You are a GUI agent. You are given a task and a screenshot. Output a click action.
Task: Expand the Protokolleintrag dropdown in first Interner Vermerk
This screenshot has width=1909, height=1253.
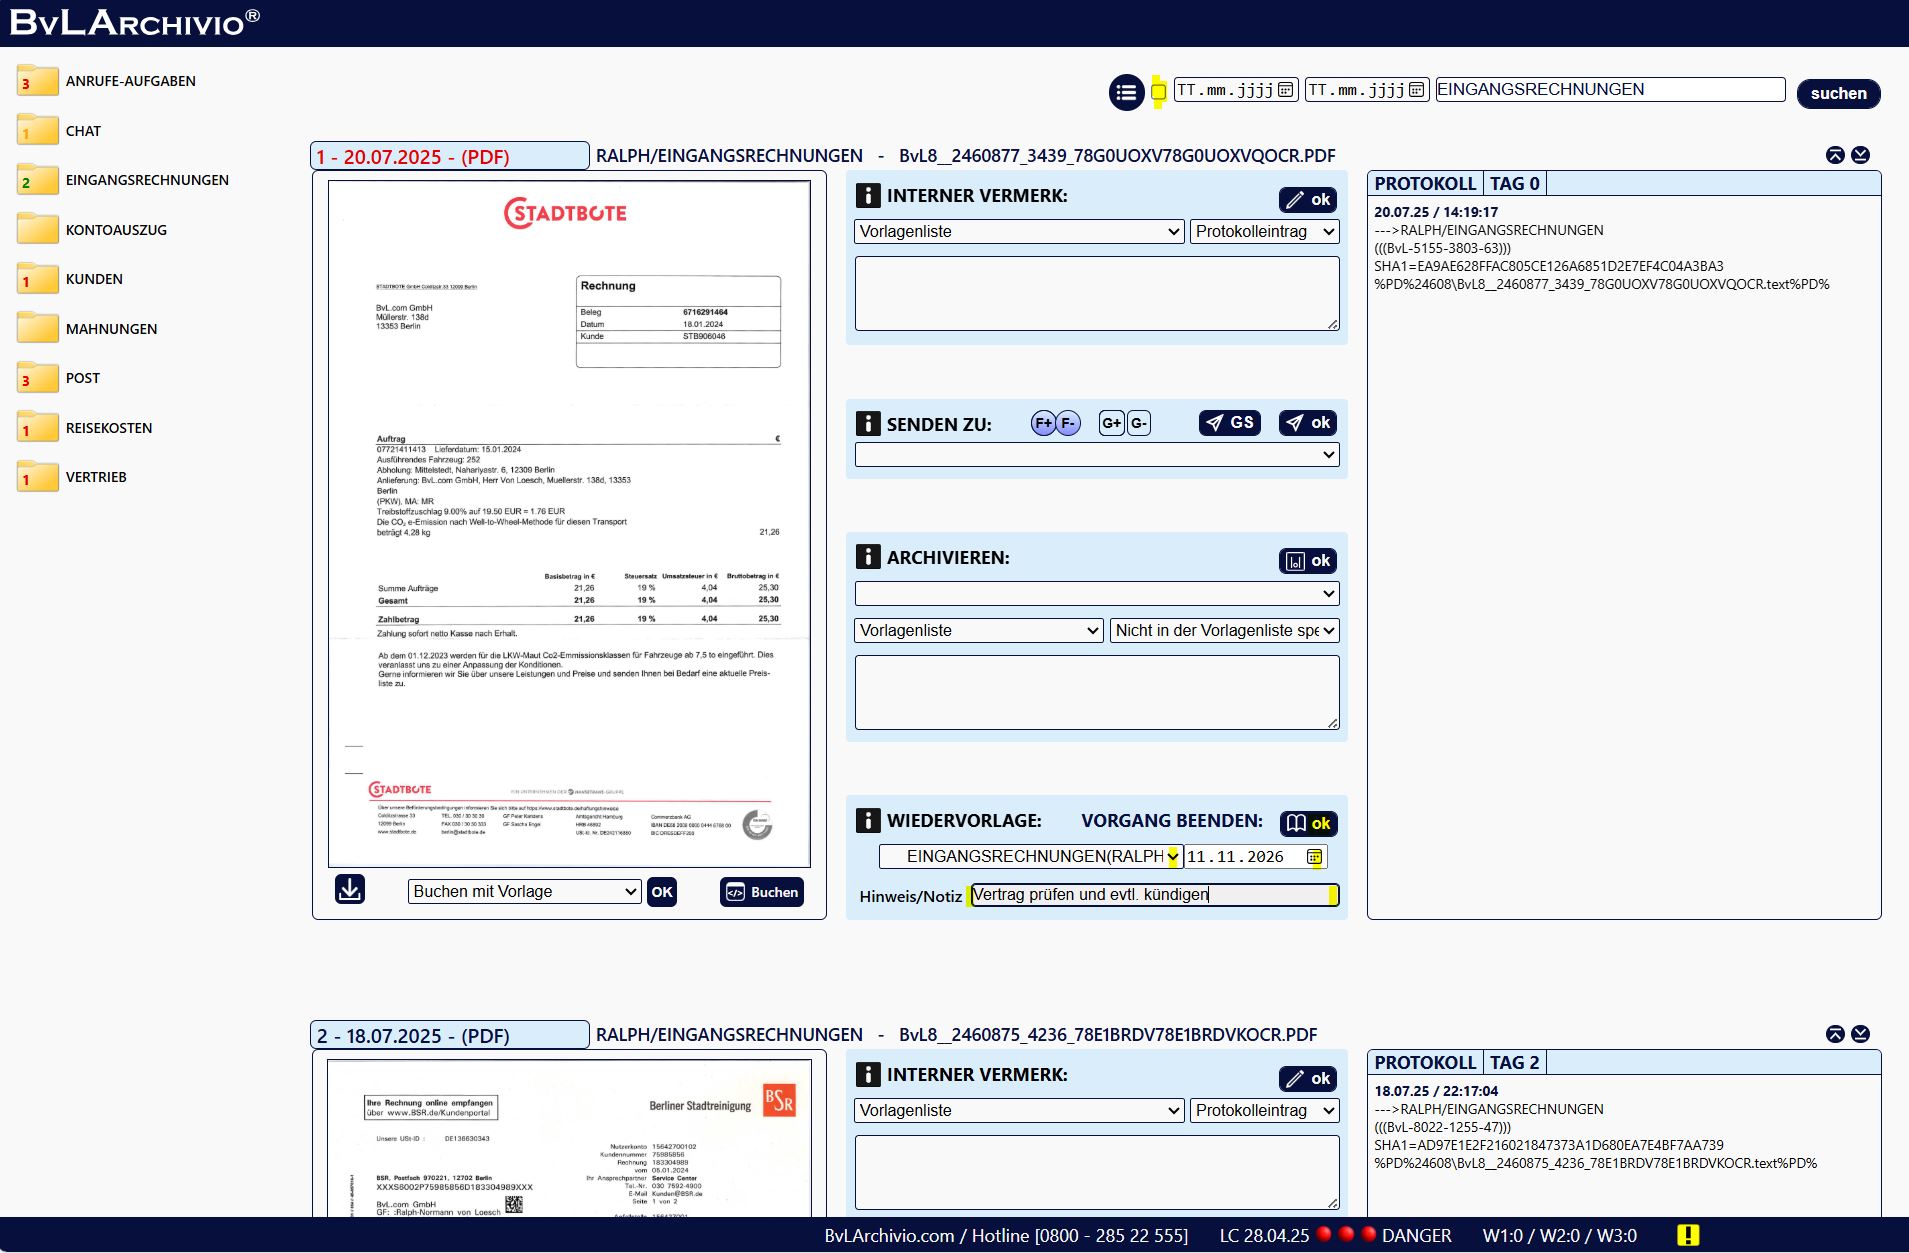tap(1264, 231)
